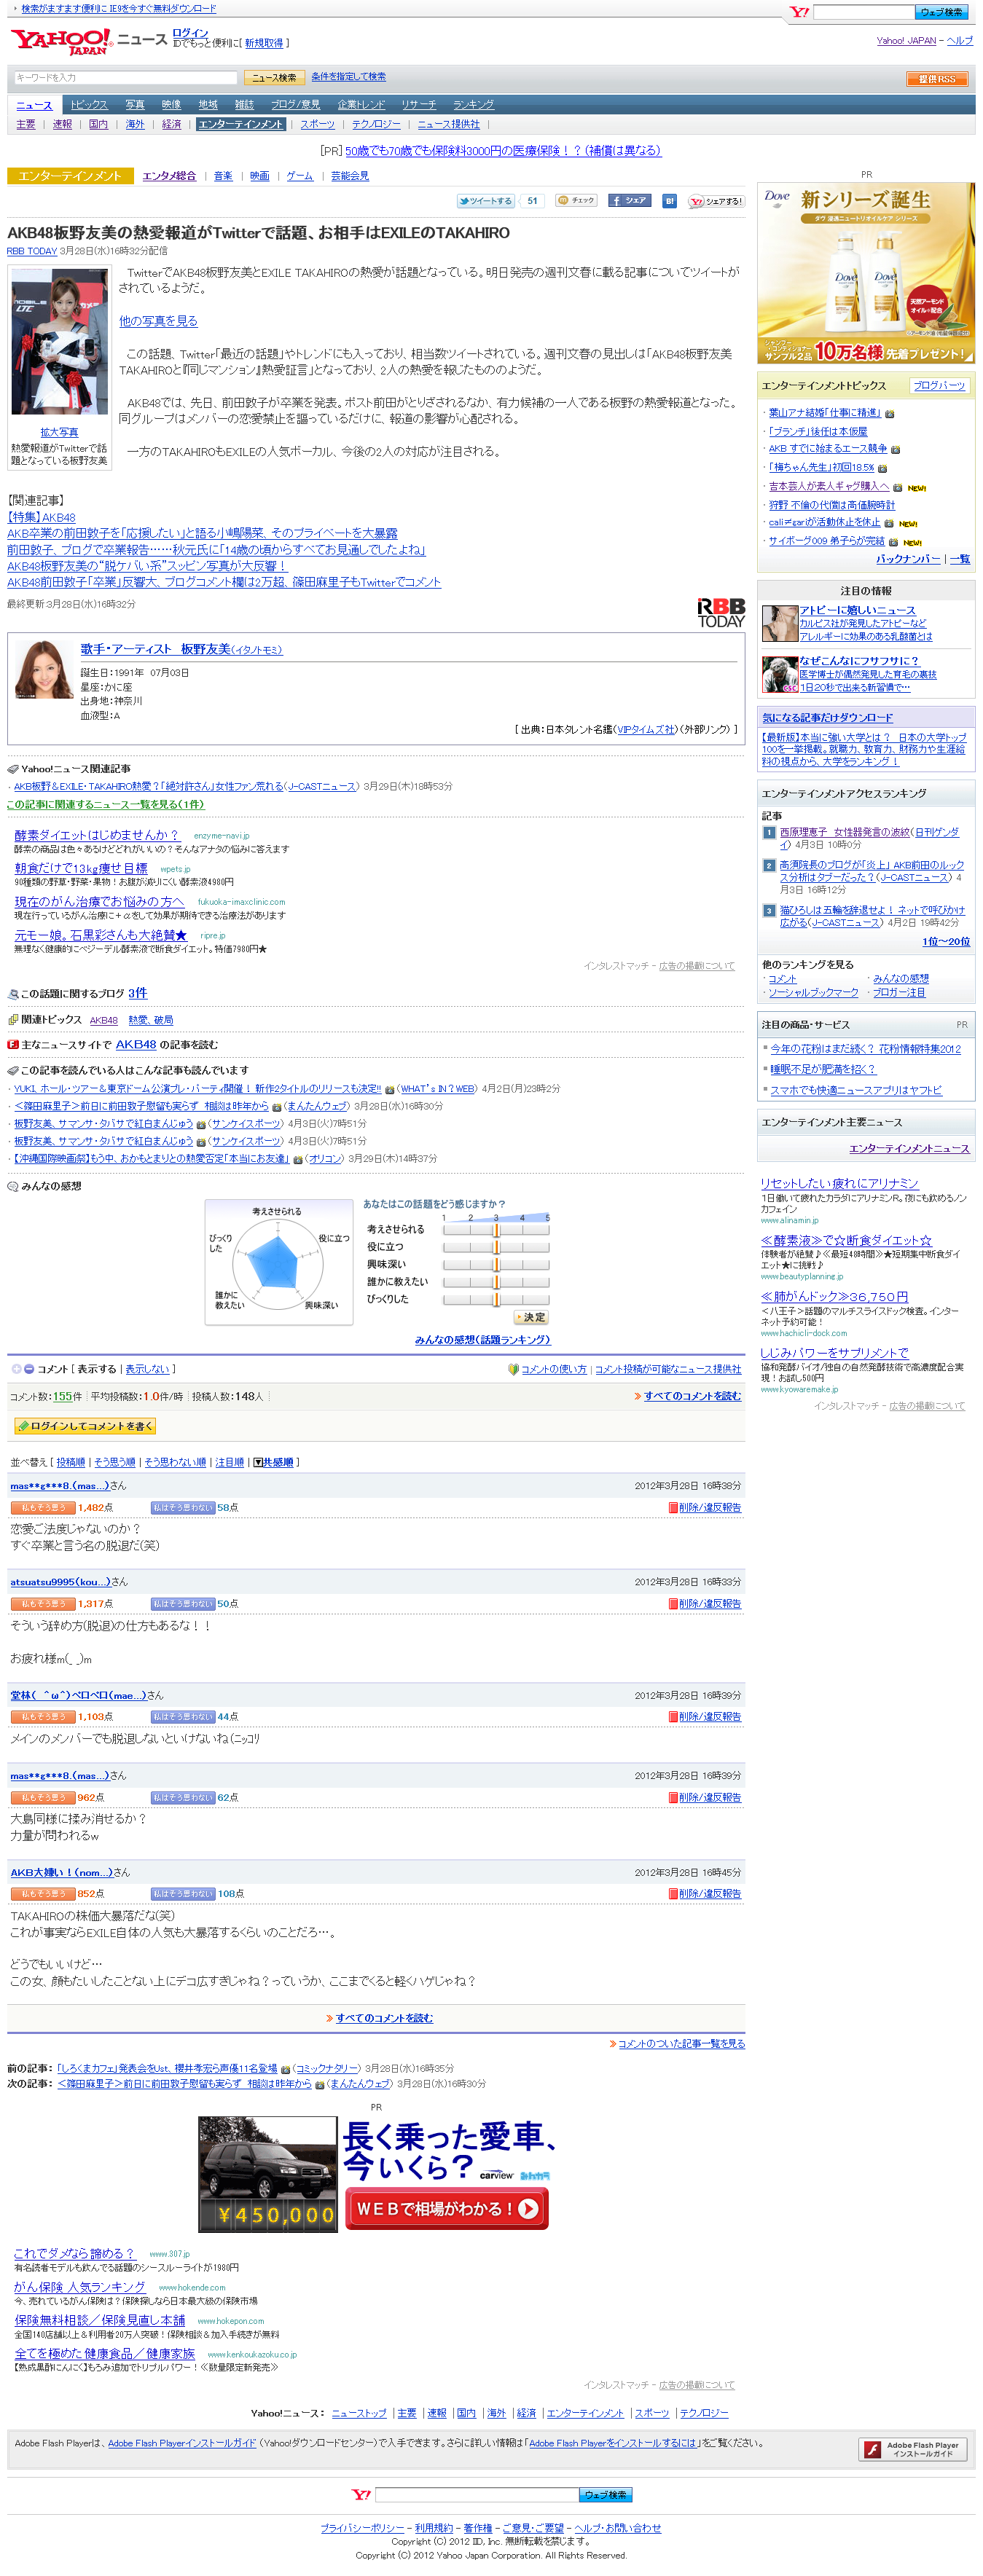Sort comments by 注目順

(x=230, y=1462)
